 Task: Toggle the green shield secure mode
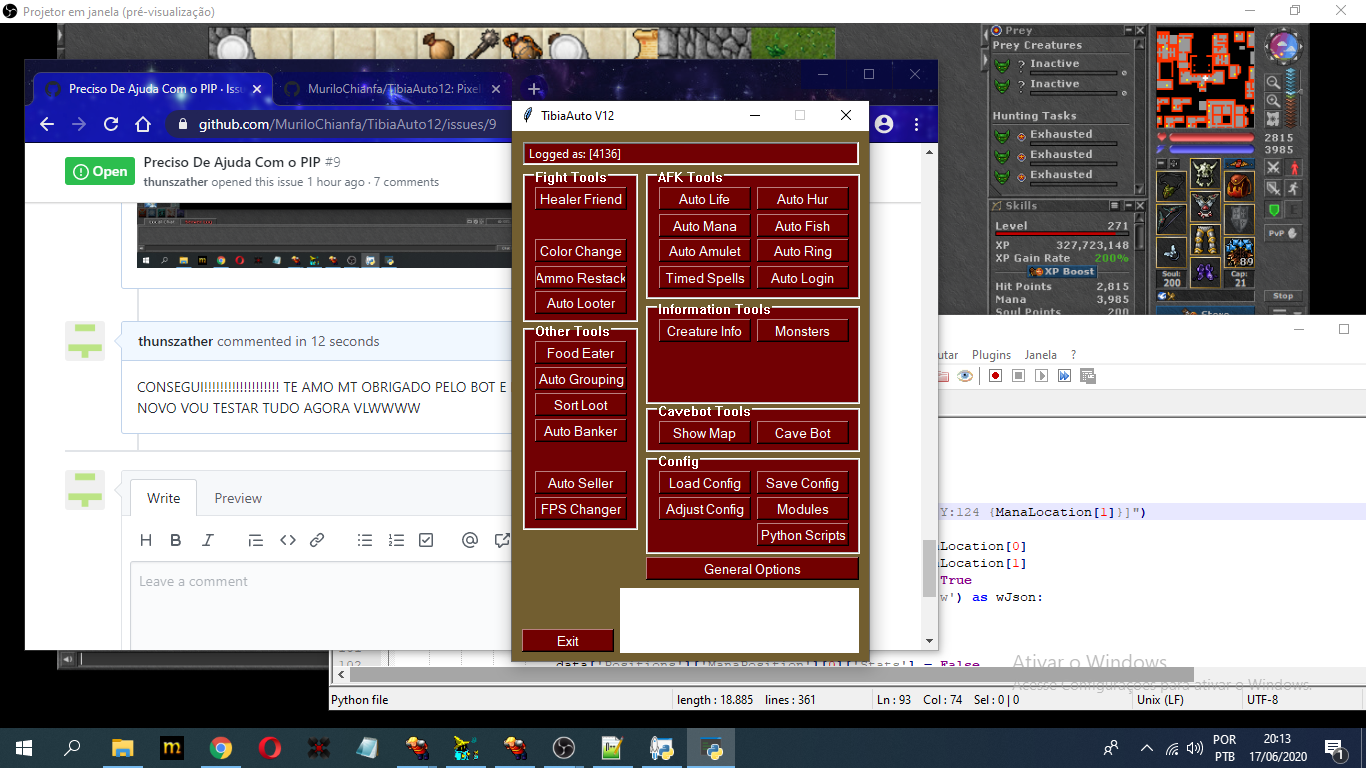[1273, 210]
